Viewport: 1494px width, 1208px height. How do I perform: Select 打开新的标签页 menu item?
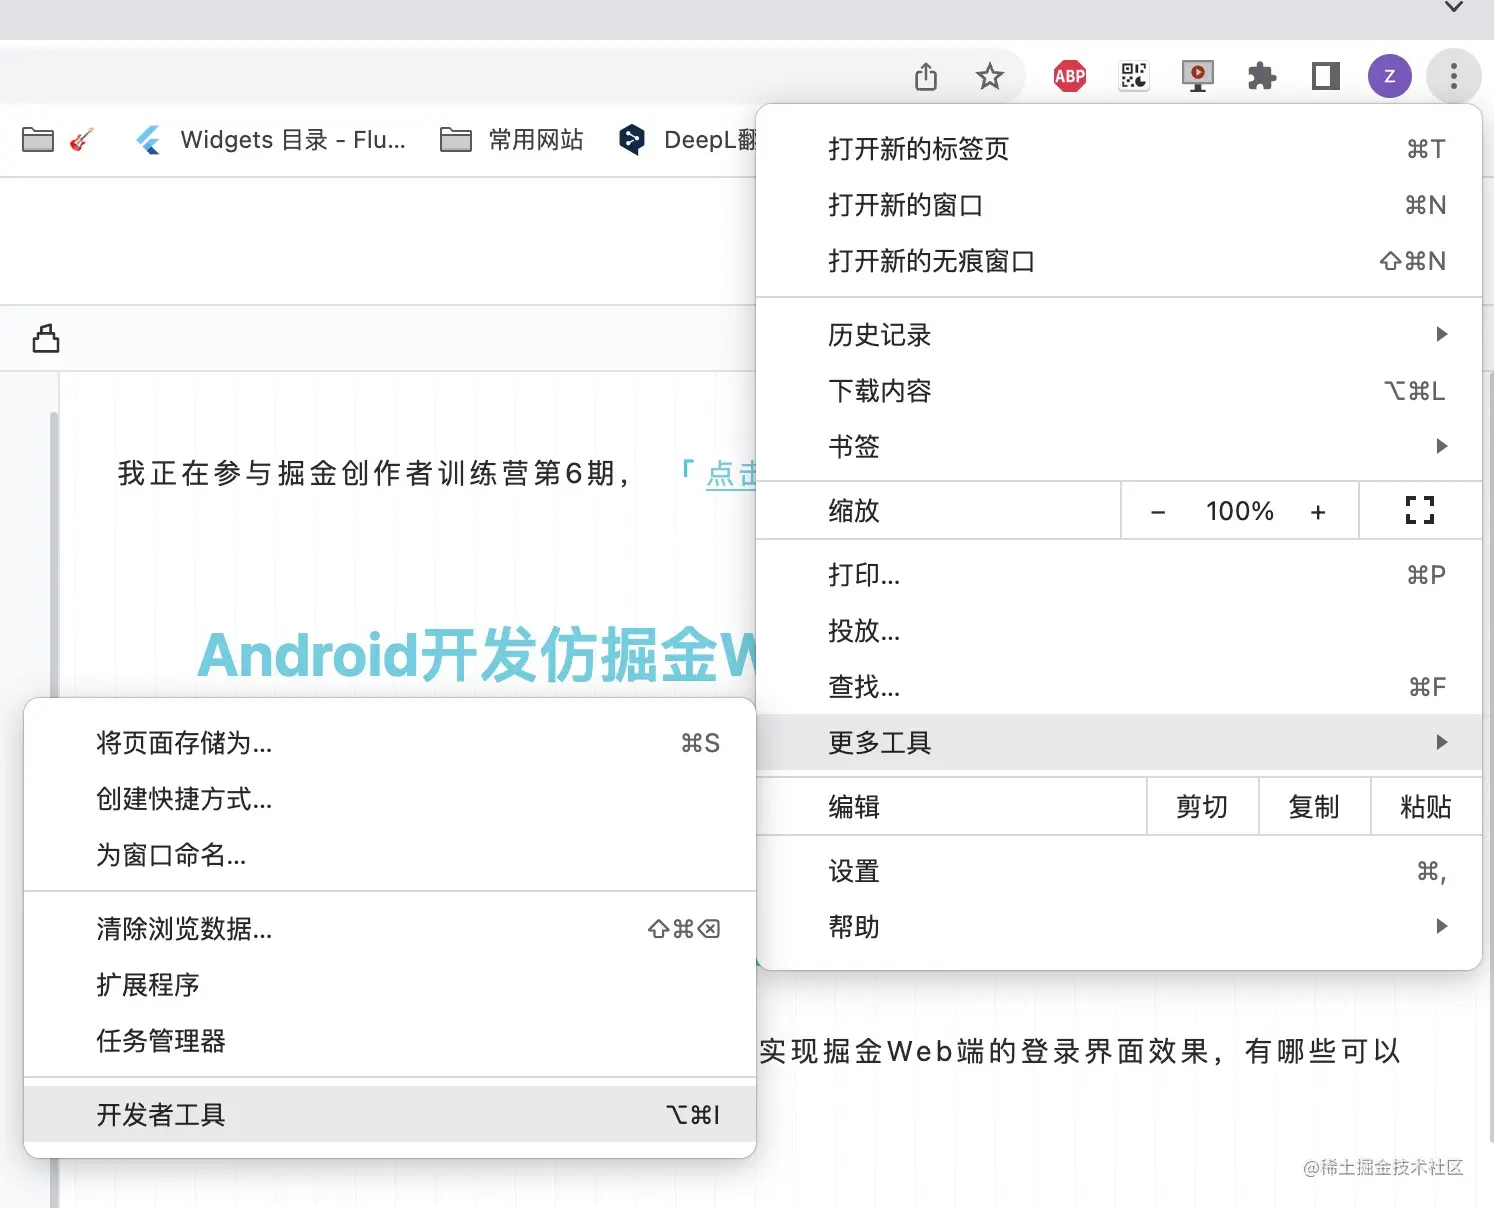point(1118,149)
